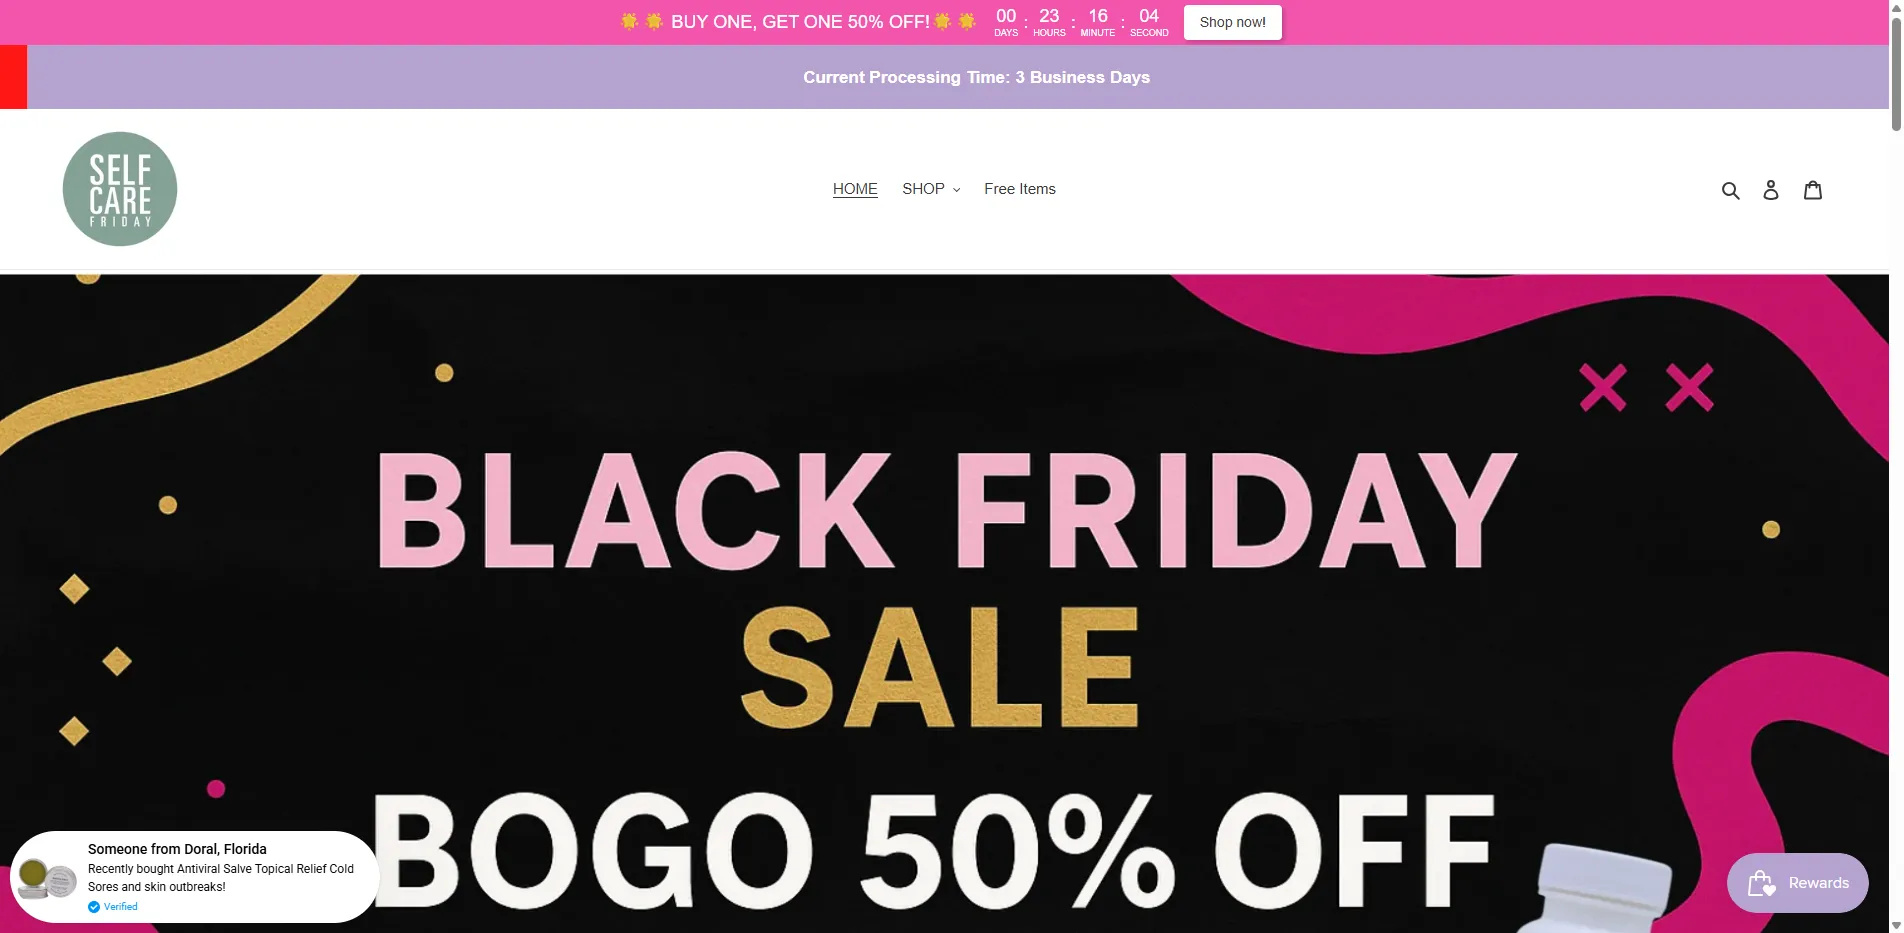1904x933 pixels.
Task: Click the Rewards gift bag icon
Action: point(1761,883)
